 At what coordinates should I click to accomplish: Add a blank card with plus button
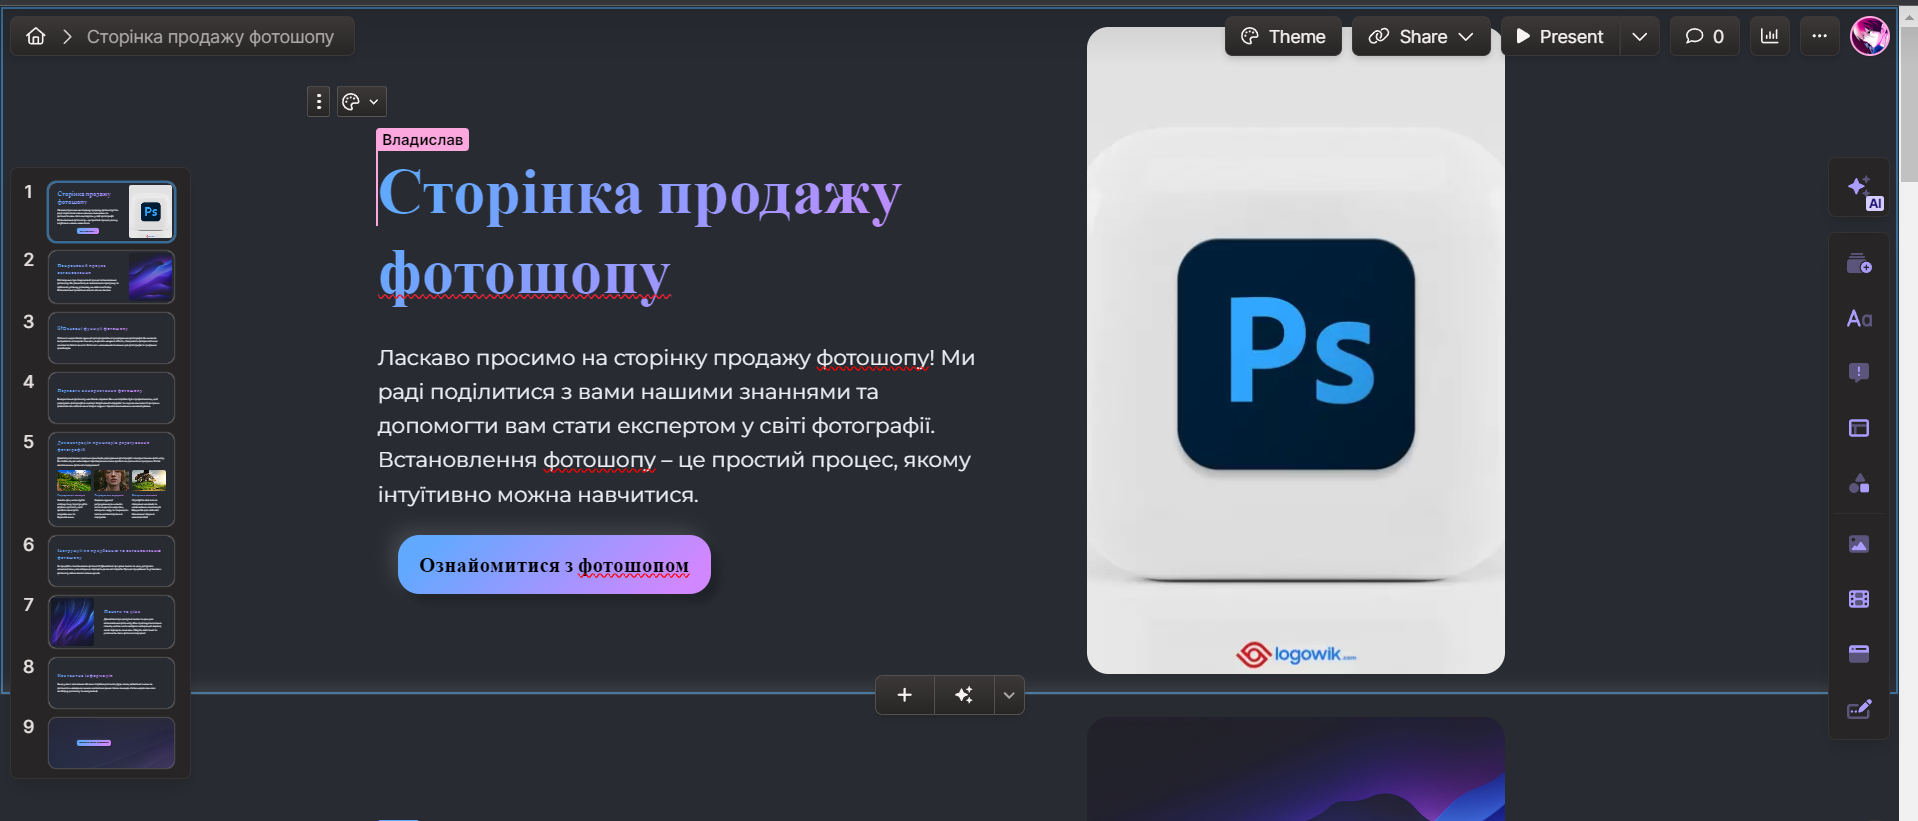pyautogui.click(x=904, y=695)
